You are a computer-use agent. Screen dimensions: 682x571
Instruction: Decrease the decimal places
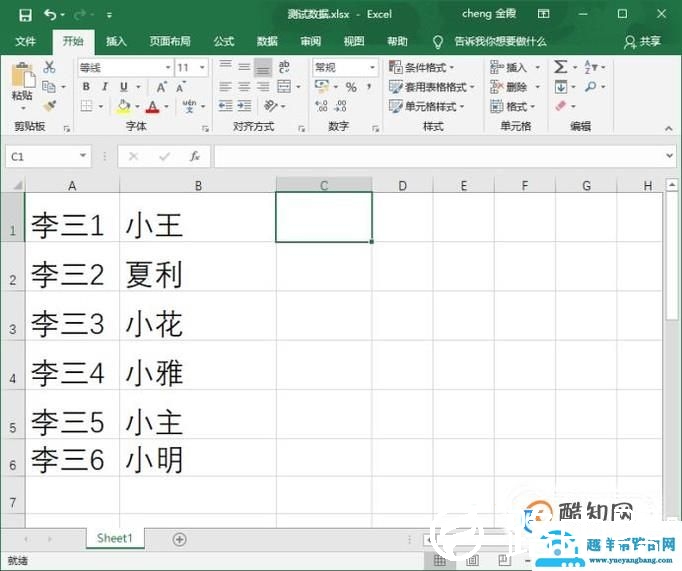click(x=341, y=106)
